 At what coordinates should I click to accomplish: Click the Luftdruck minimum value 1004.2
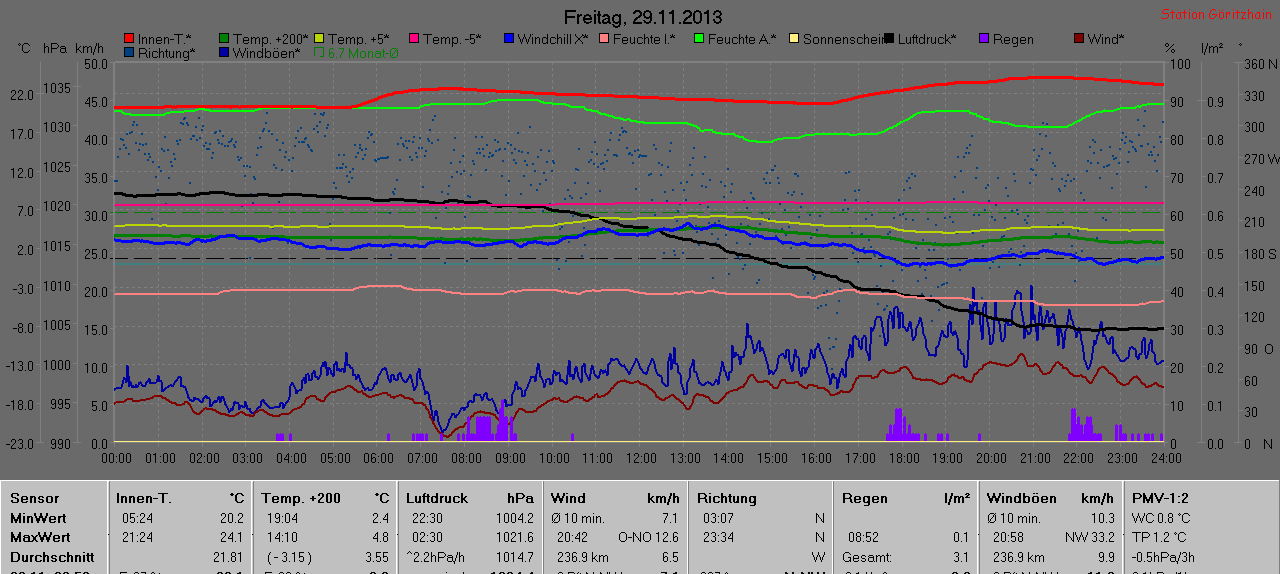tap(514, 518)
